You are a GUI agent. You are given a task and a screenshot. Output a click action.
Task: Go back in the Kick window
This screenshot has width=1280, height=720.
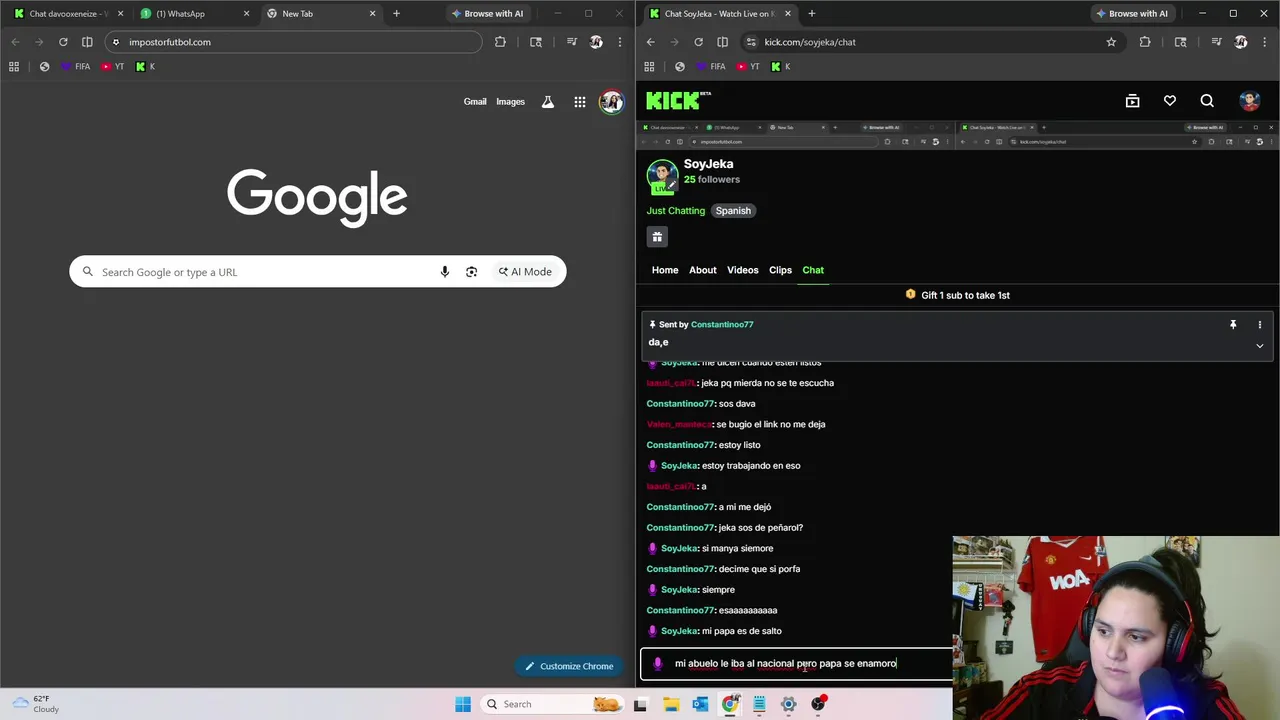(650, 42)
